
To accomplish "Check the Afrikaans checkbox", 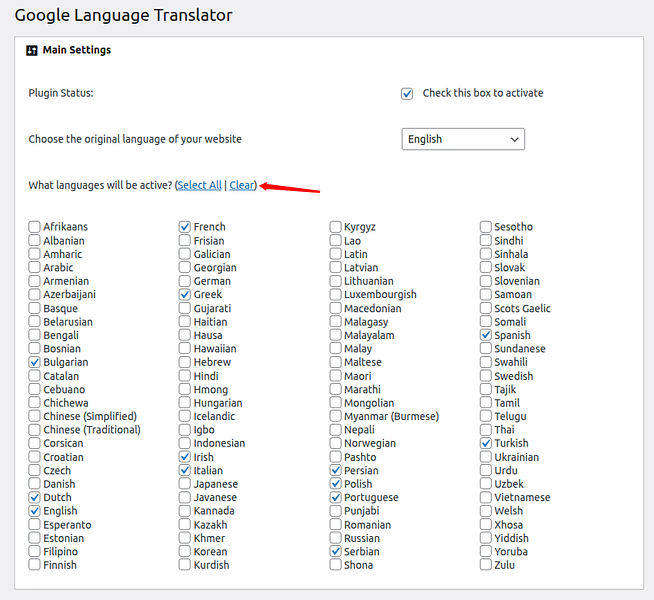I will [34, 227].
